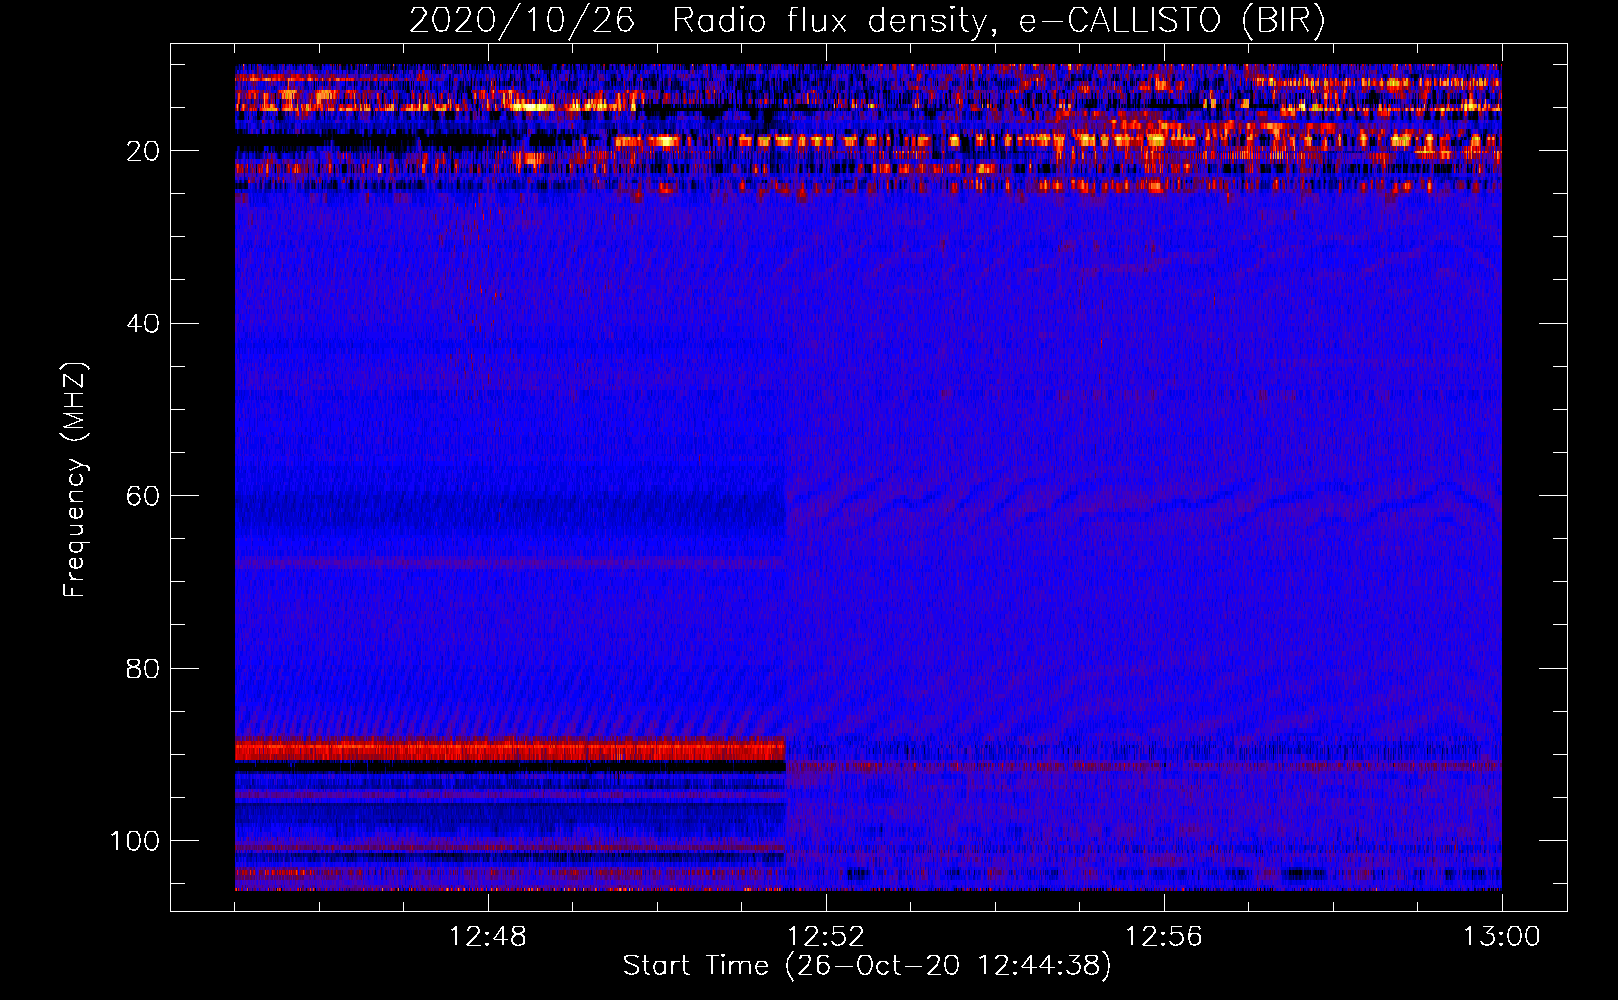Click the y-axis label 'Frequency (MHZ)'
The image size is (1618, 1000).
(x=75, y=480)
